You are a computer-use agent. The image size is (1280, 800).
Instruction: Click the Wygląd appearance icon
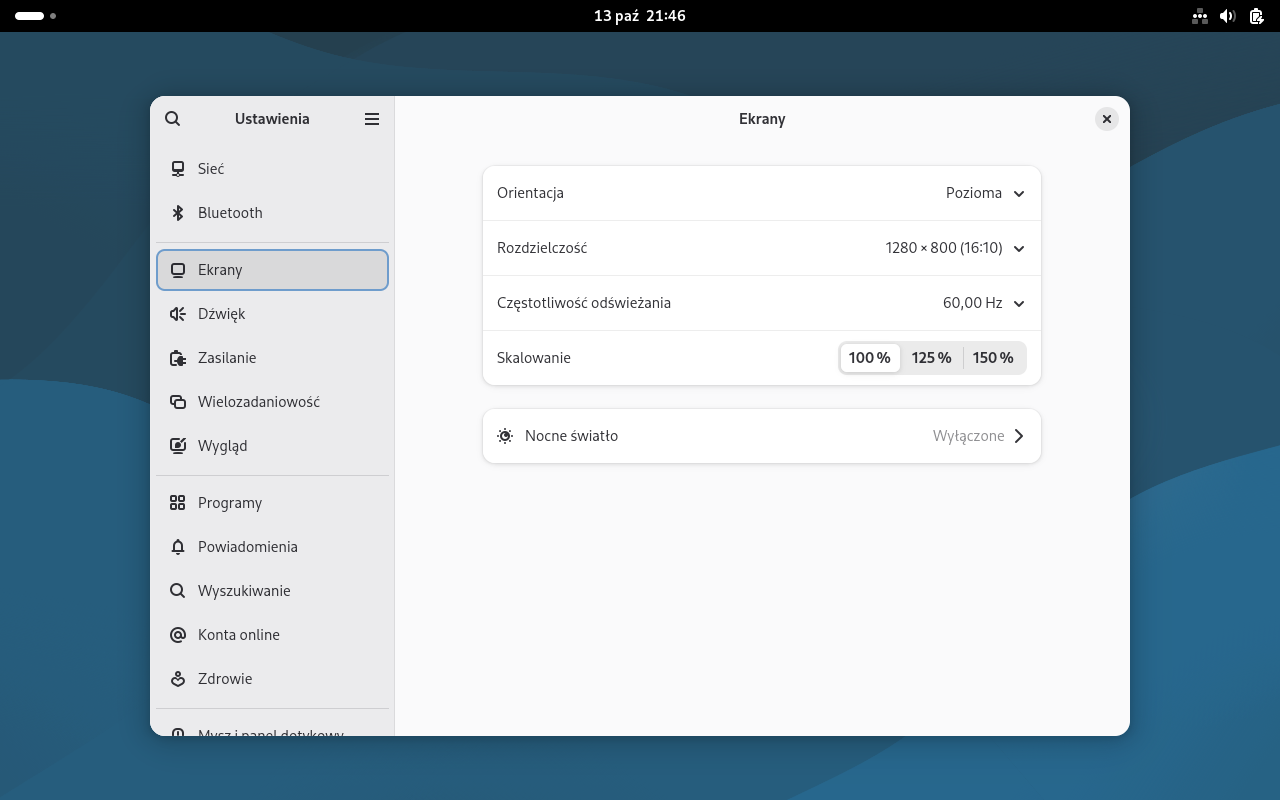pos(178,446)
